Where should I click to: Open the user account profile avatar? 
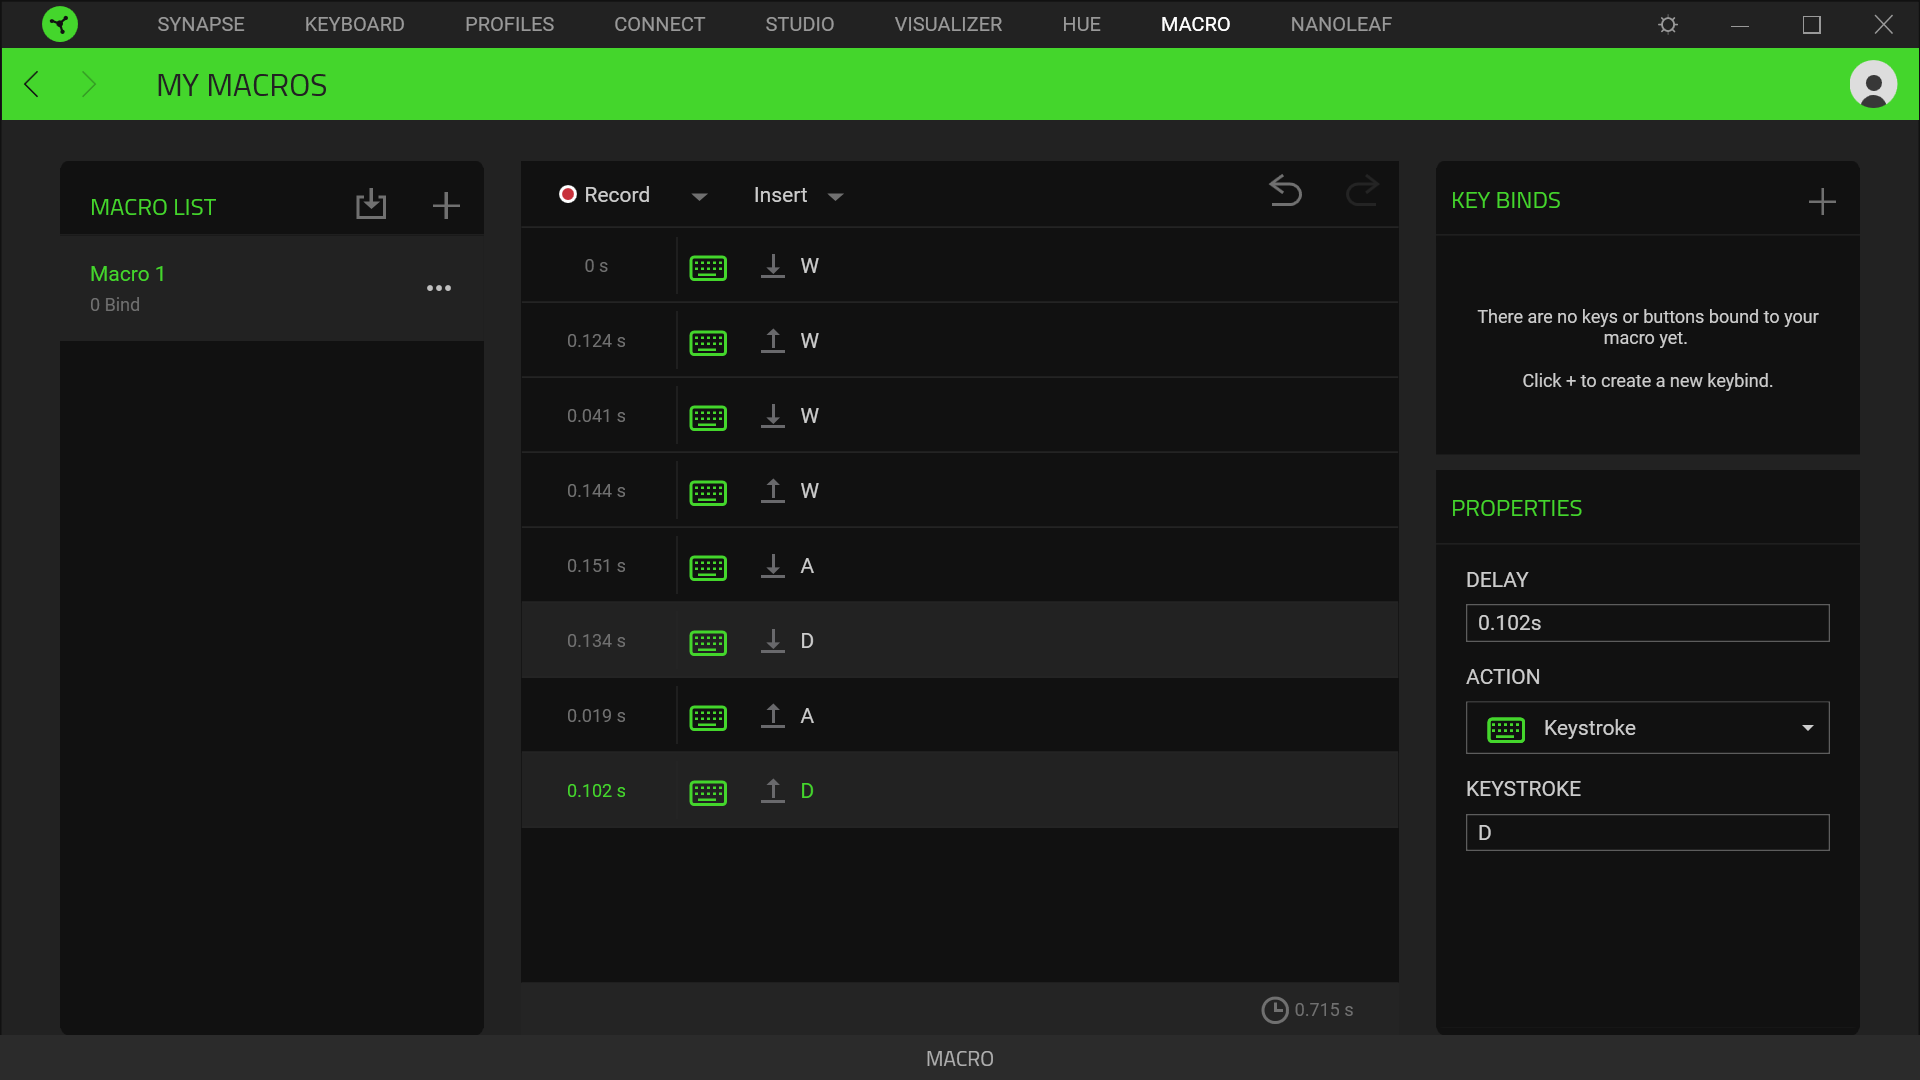[x=1873, y=85]
